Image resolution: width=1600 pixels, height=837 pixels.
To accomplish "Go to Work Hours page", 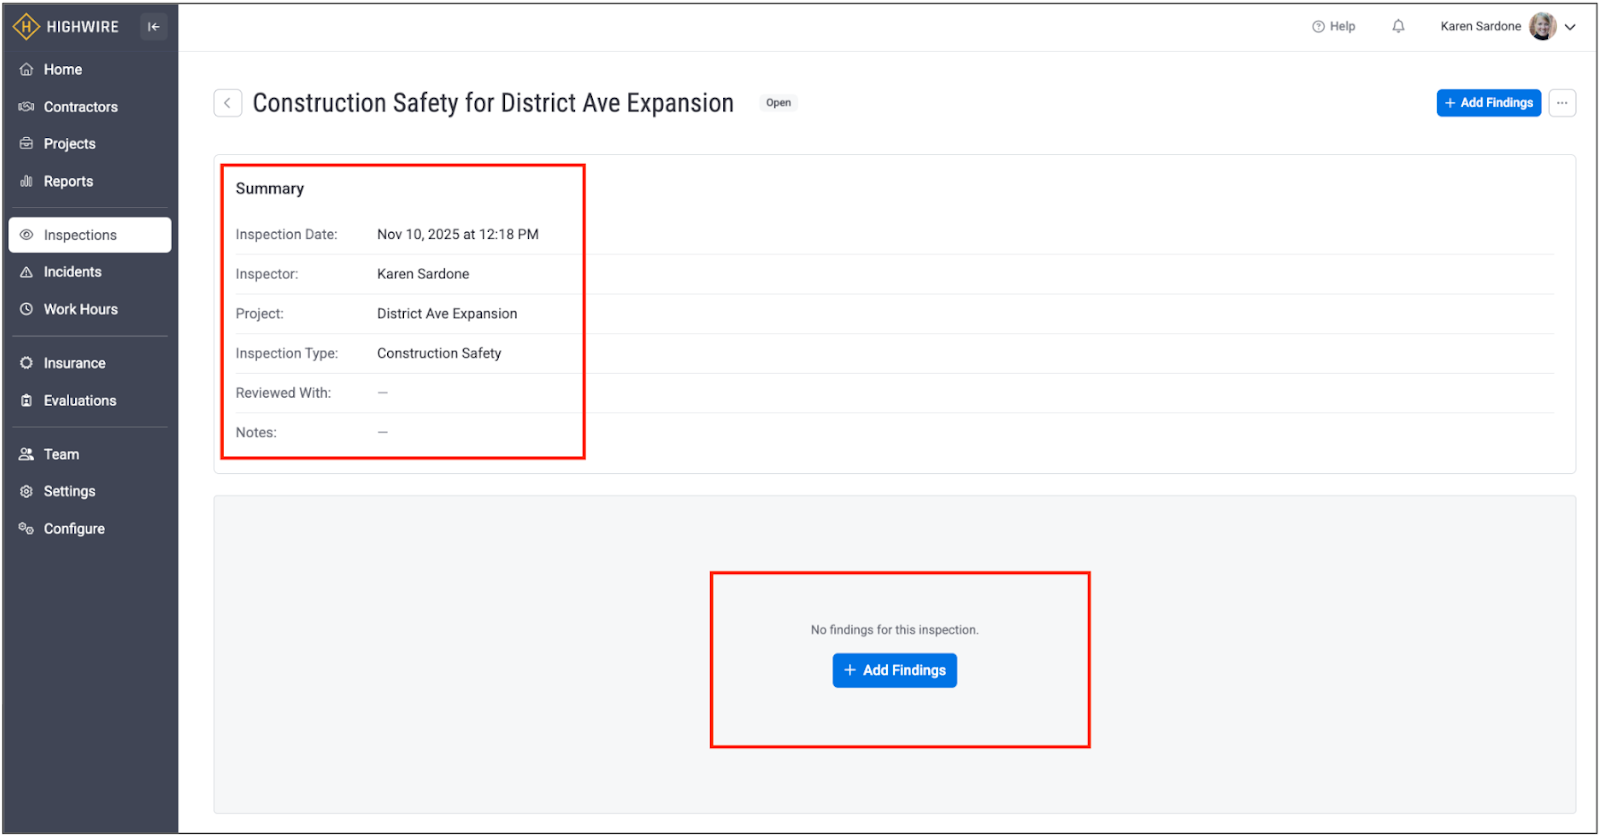I will (x=80, y=310).
